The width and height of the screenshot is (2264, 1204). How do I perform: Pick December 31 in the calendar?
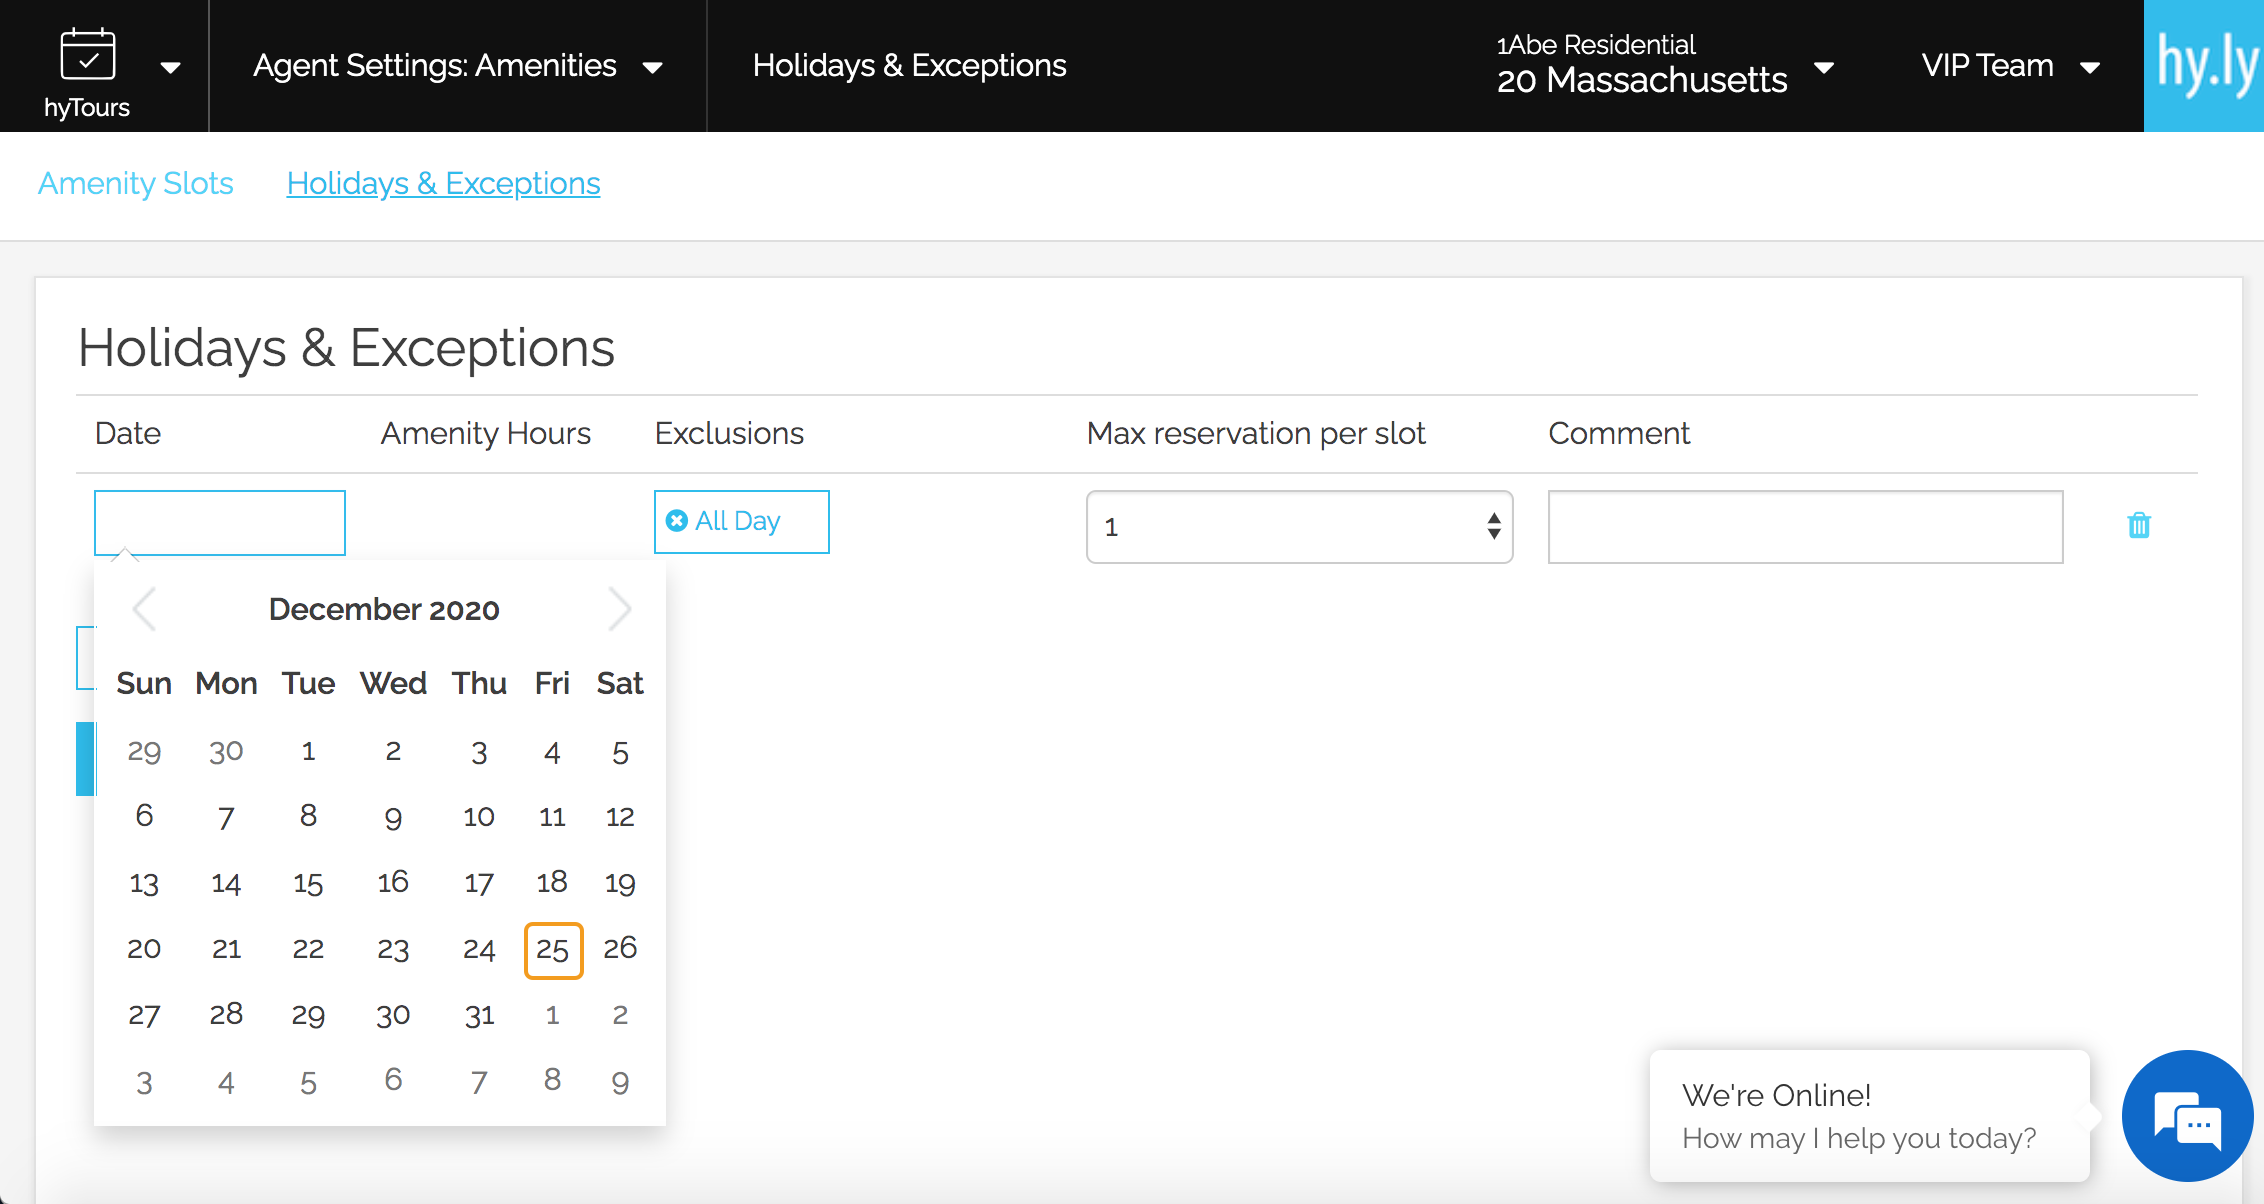click(479, 1016)
